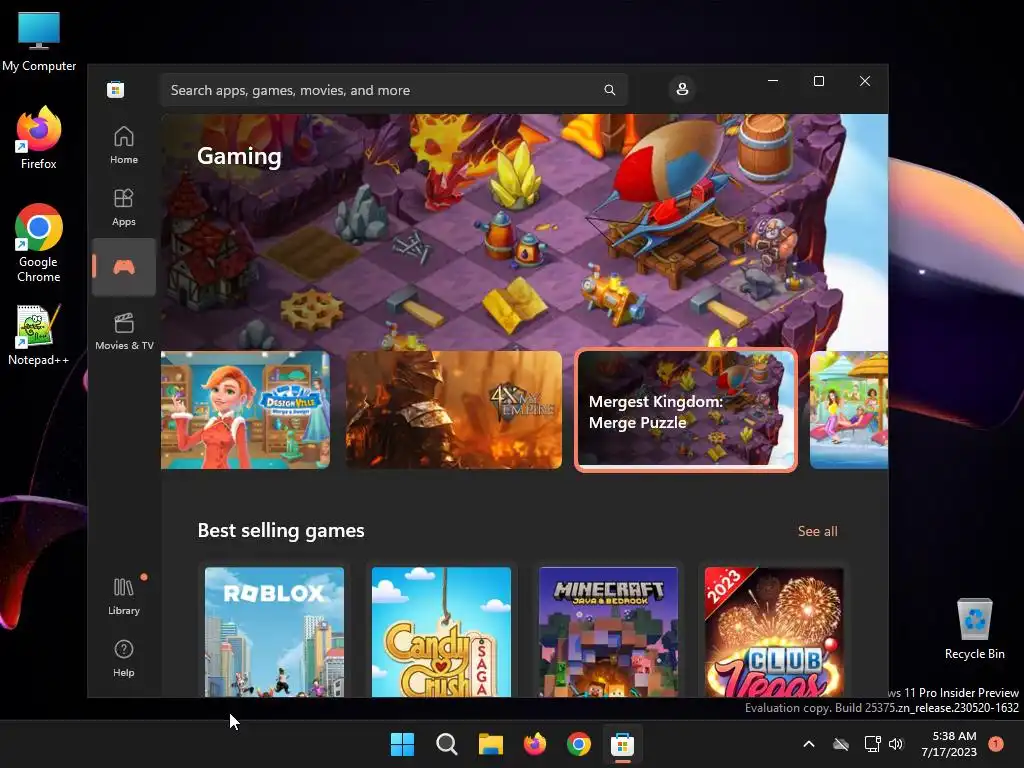The image size is (1024, 768).
Task: Minimize the Microsoft Store window
Action: tap(773, 81)
